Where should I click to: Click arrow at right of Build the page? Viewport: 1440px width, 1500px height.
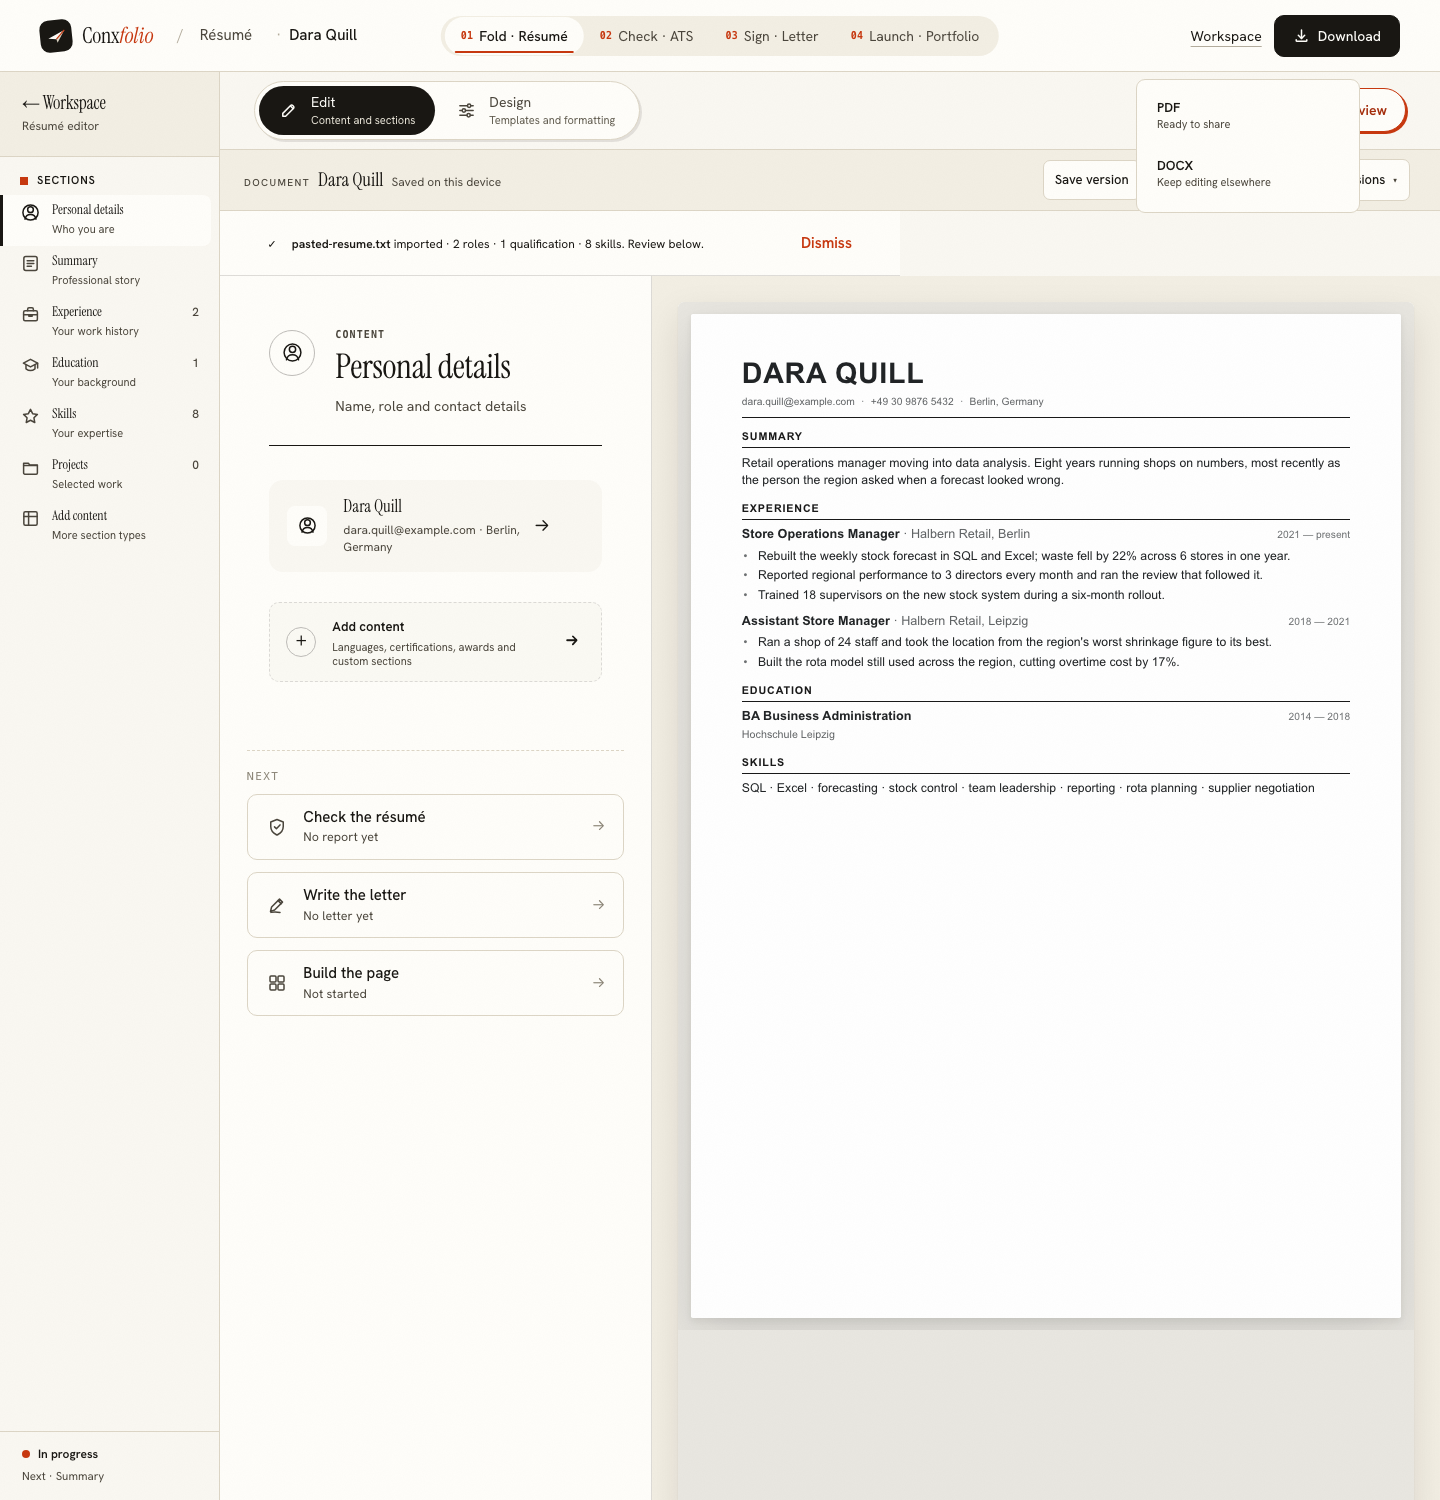(598, 983)
